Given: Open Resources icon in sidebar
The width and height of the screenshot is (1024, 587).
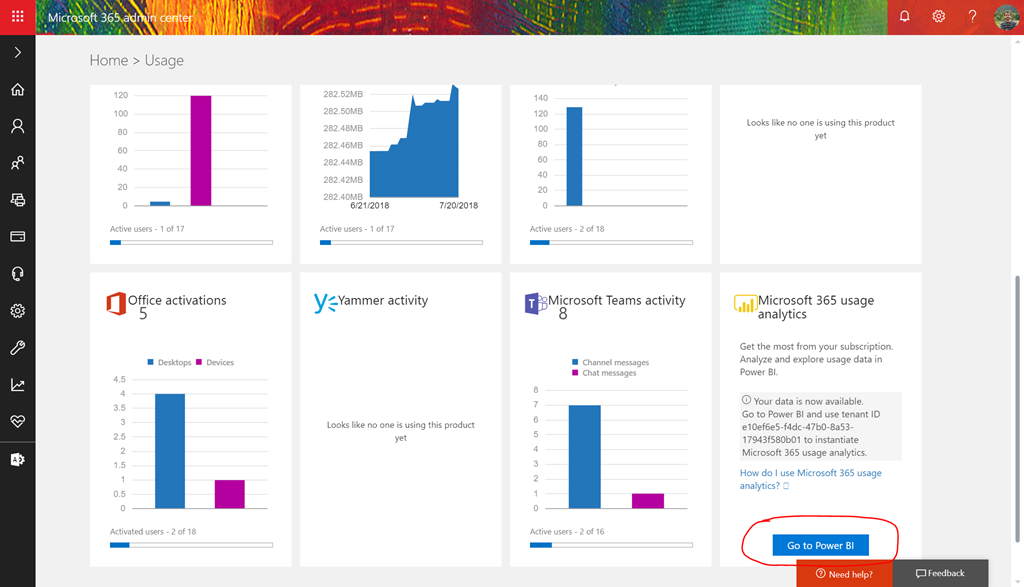Looking at the screenshot, I should 18,200.
